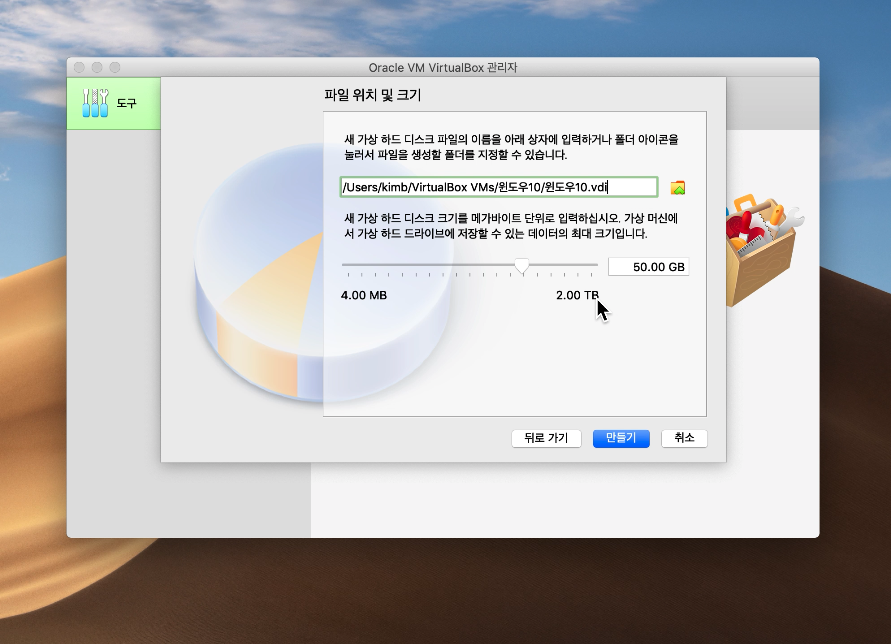Click the 취소 cancel button
This screenshot has height=644, width=891.
(x=684, y=438)
